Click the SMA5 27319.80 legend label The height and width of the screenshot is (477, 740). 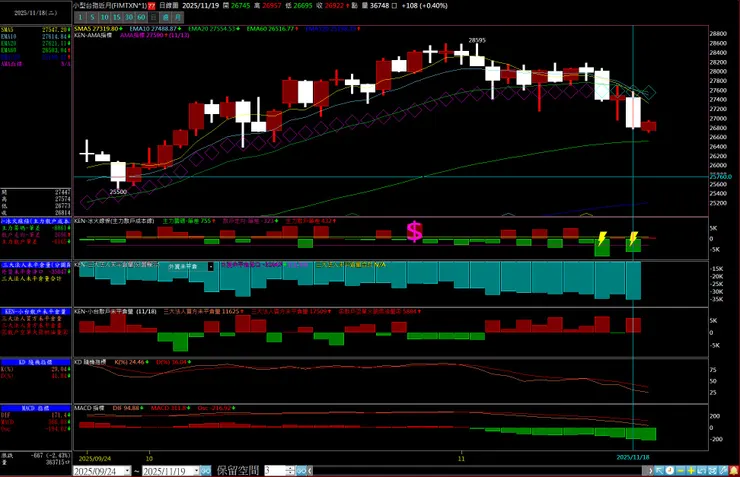[x=97, y=29]
